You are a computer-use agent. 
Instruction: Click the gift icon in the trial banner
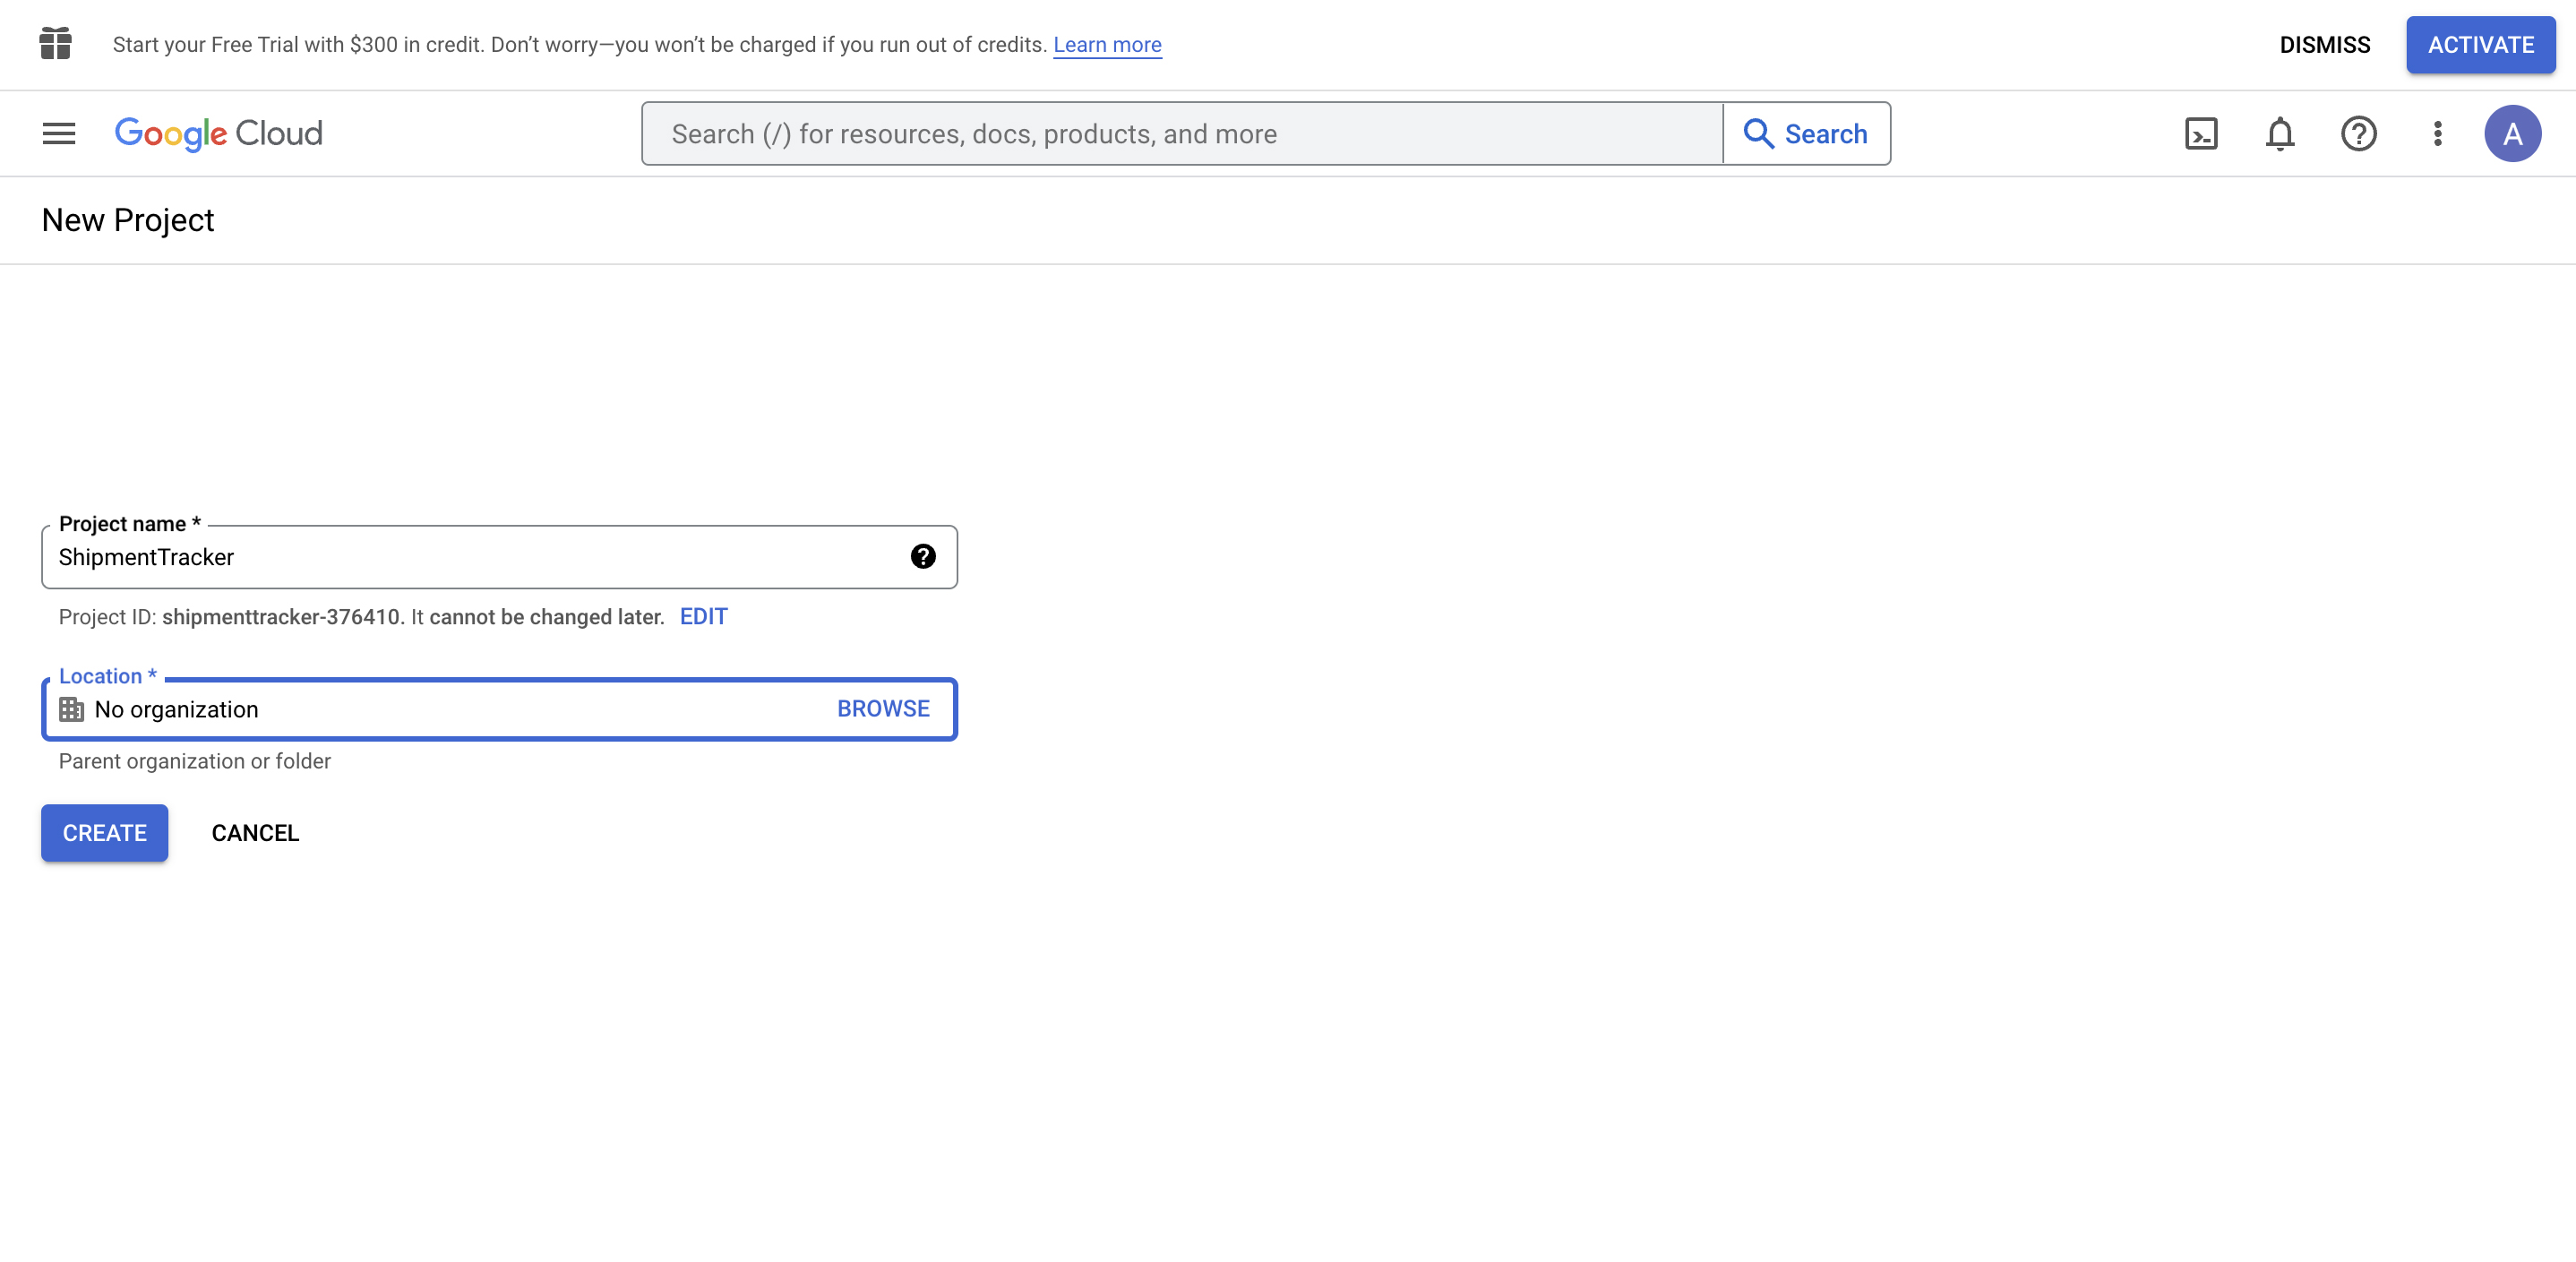point(55,44)
